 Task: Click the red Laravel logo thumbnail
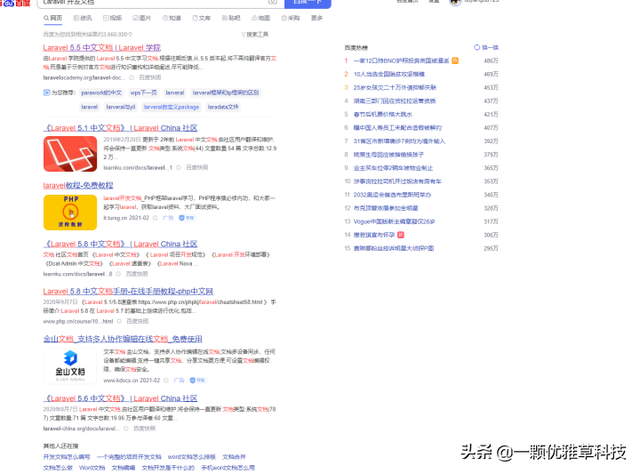[x=70, y=154]
